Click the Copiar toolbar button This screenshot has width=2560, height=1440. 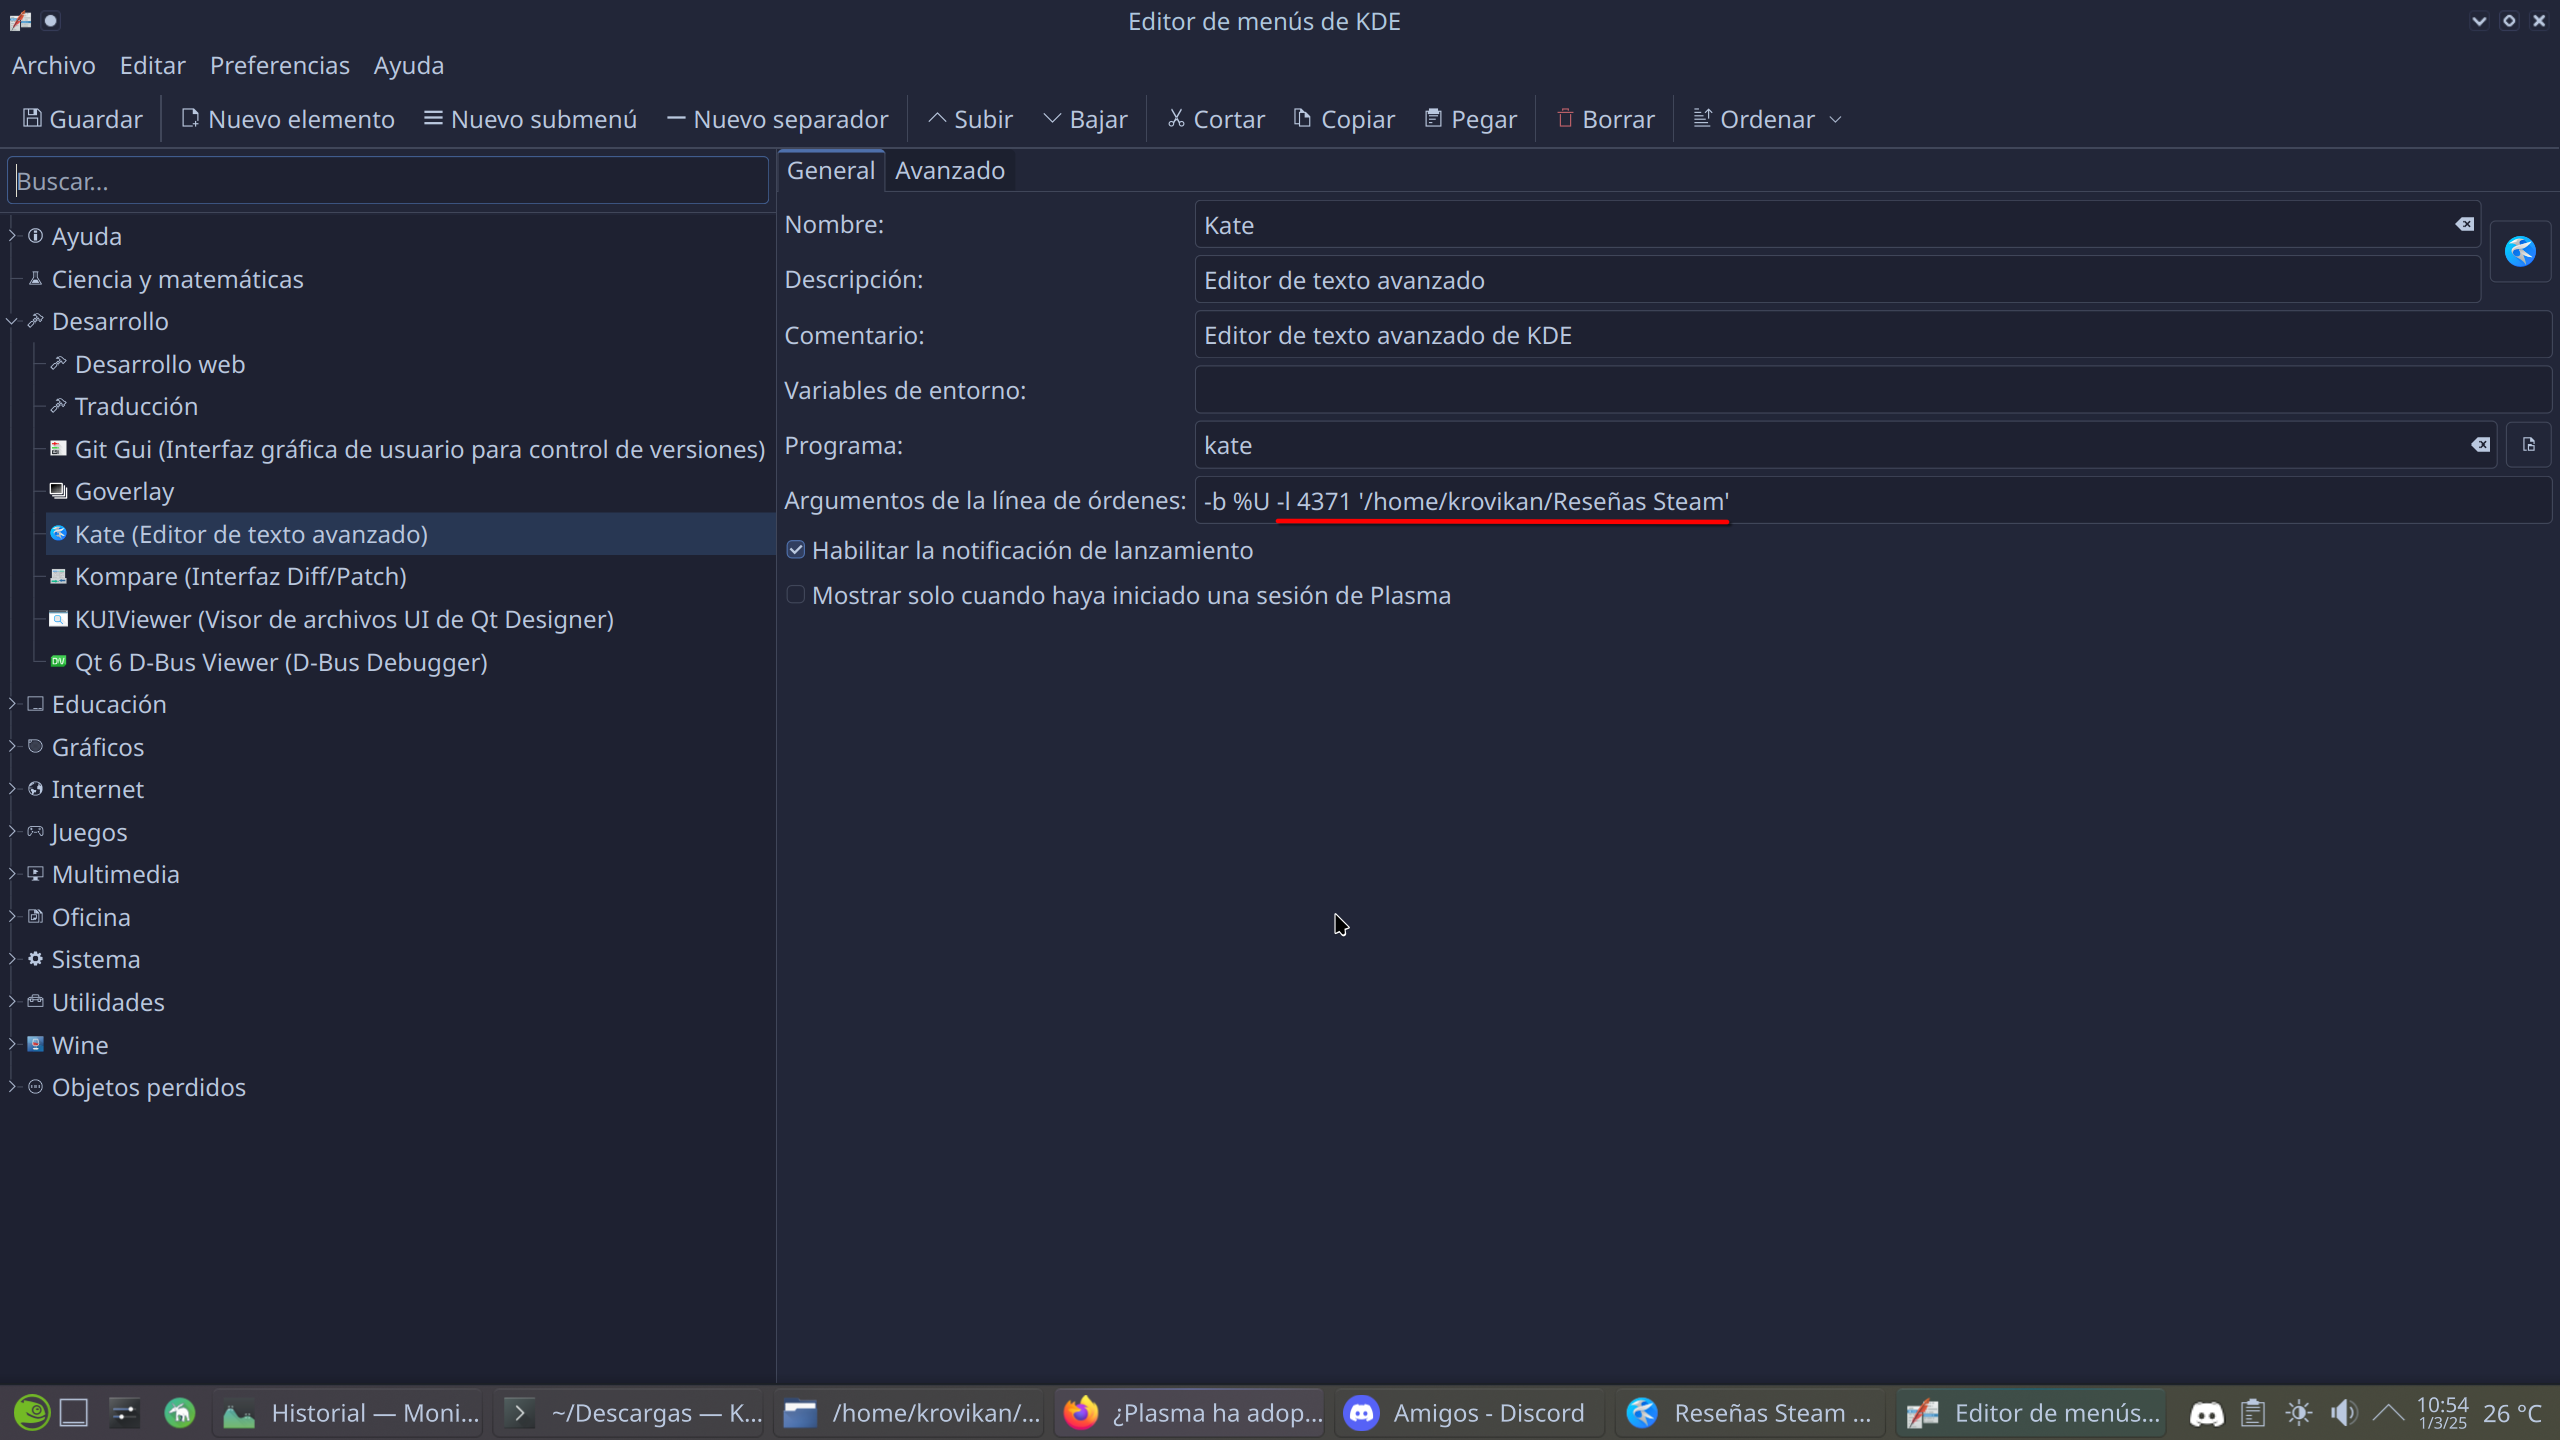1344,119
